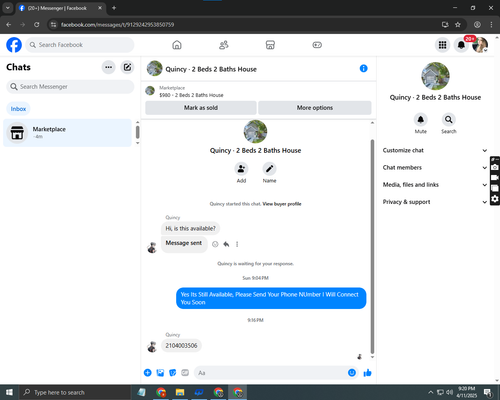Bookmark this page with star icon
This screenshot has width=500, height=400.
pyautogui.click(x=458, y=25)
